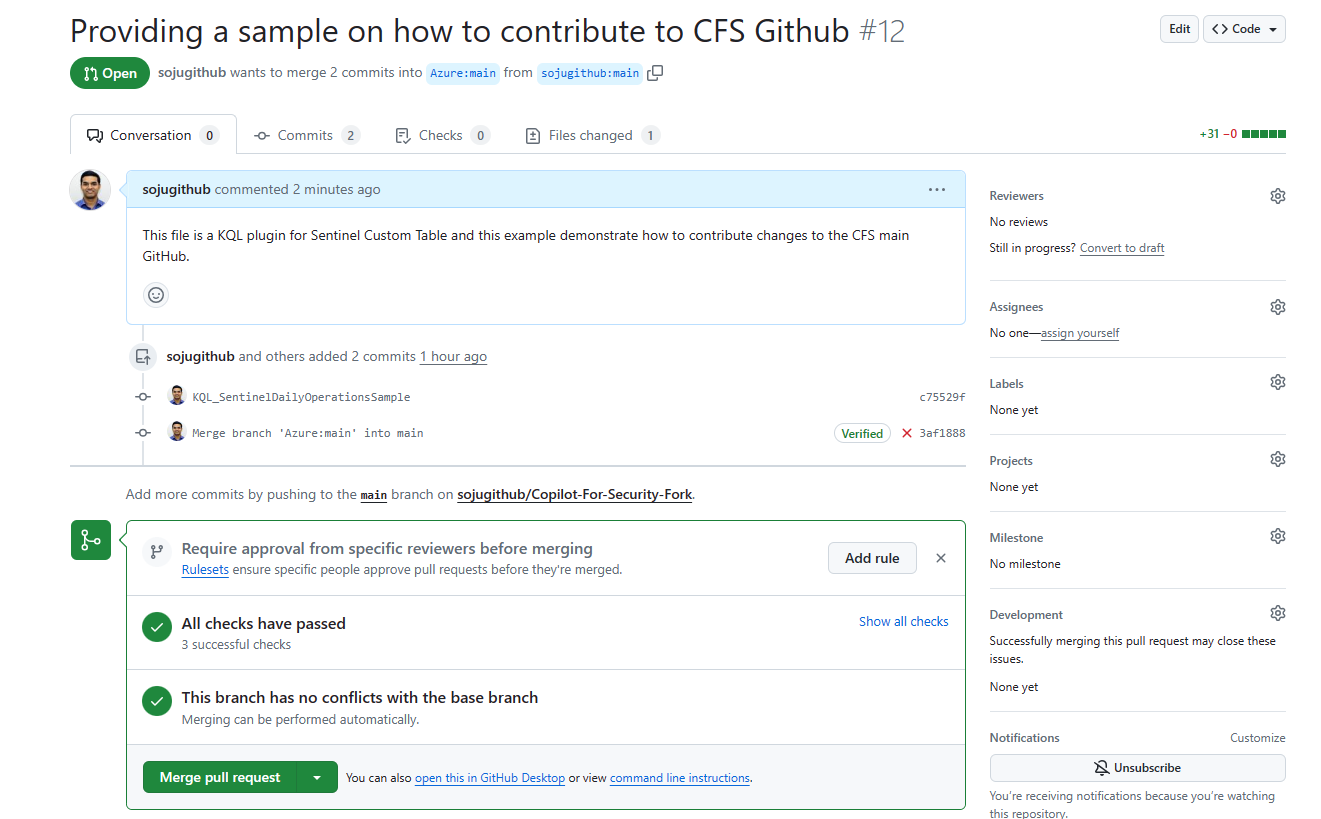Screen dimensions: 1321x819
Task: Click the Show all checks link
Action: (903, 622)
